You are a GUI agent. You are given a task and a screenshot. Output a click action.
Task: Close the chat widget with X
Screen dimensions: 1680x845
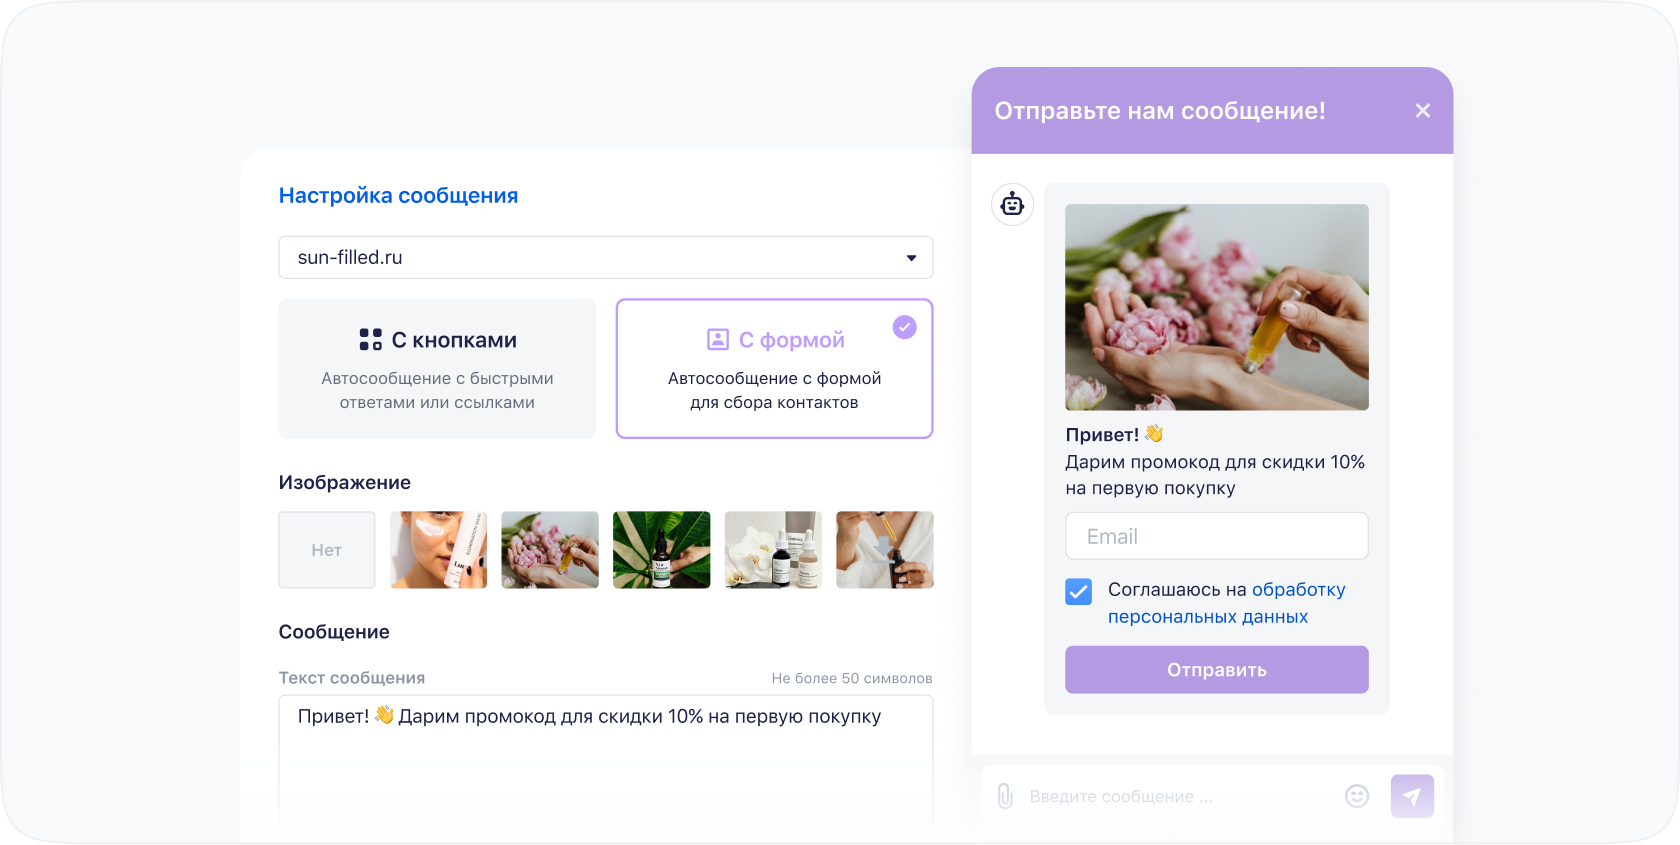1423,111
